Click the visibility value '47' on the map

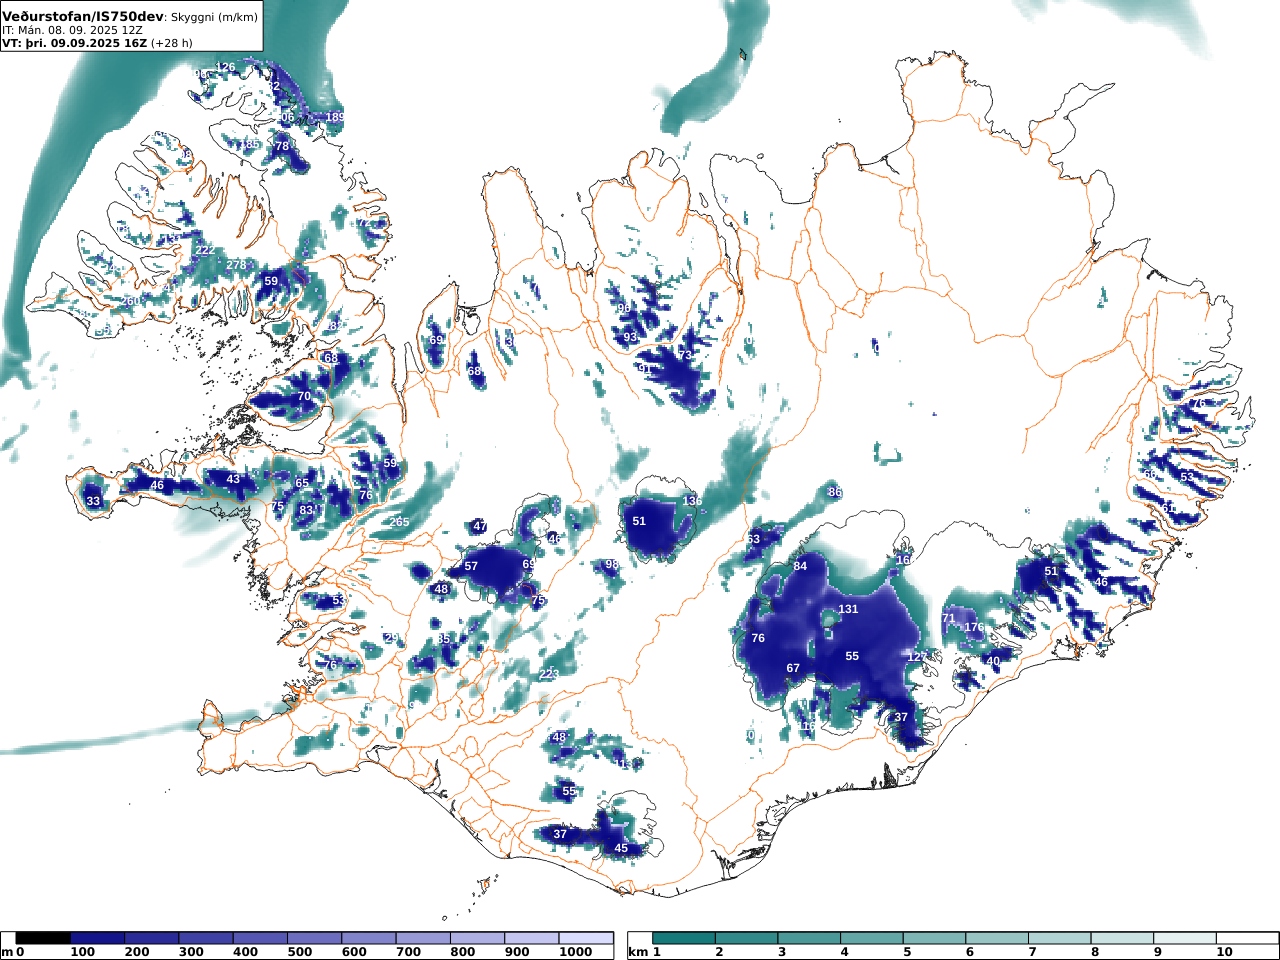(x=480, y=526)
